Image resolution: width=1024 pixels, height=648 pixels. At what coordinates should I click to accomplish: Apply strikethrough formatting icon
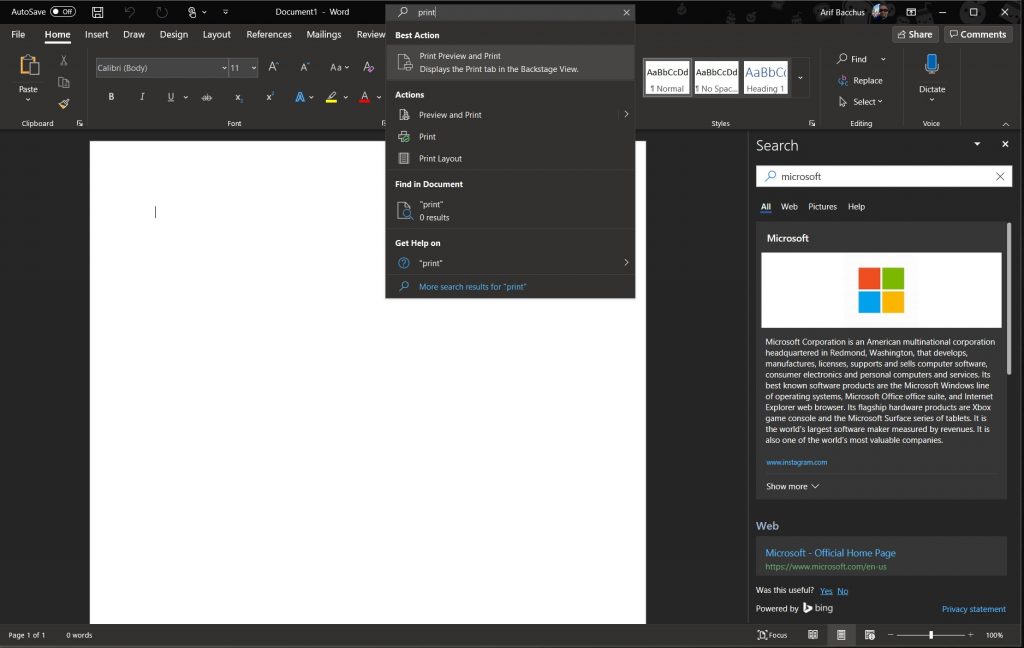pyautogui.click(x=206, y=97)
